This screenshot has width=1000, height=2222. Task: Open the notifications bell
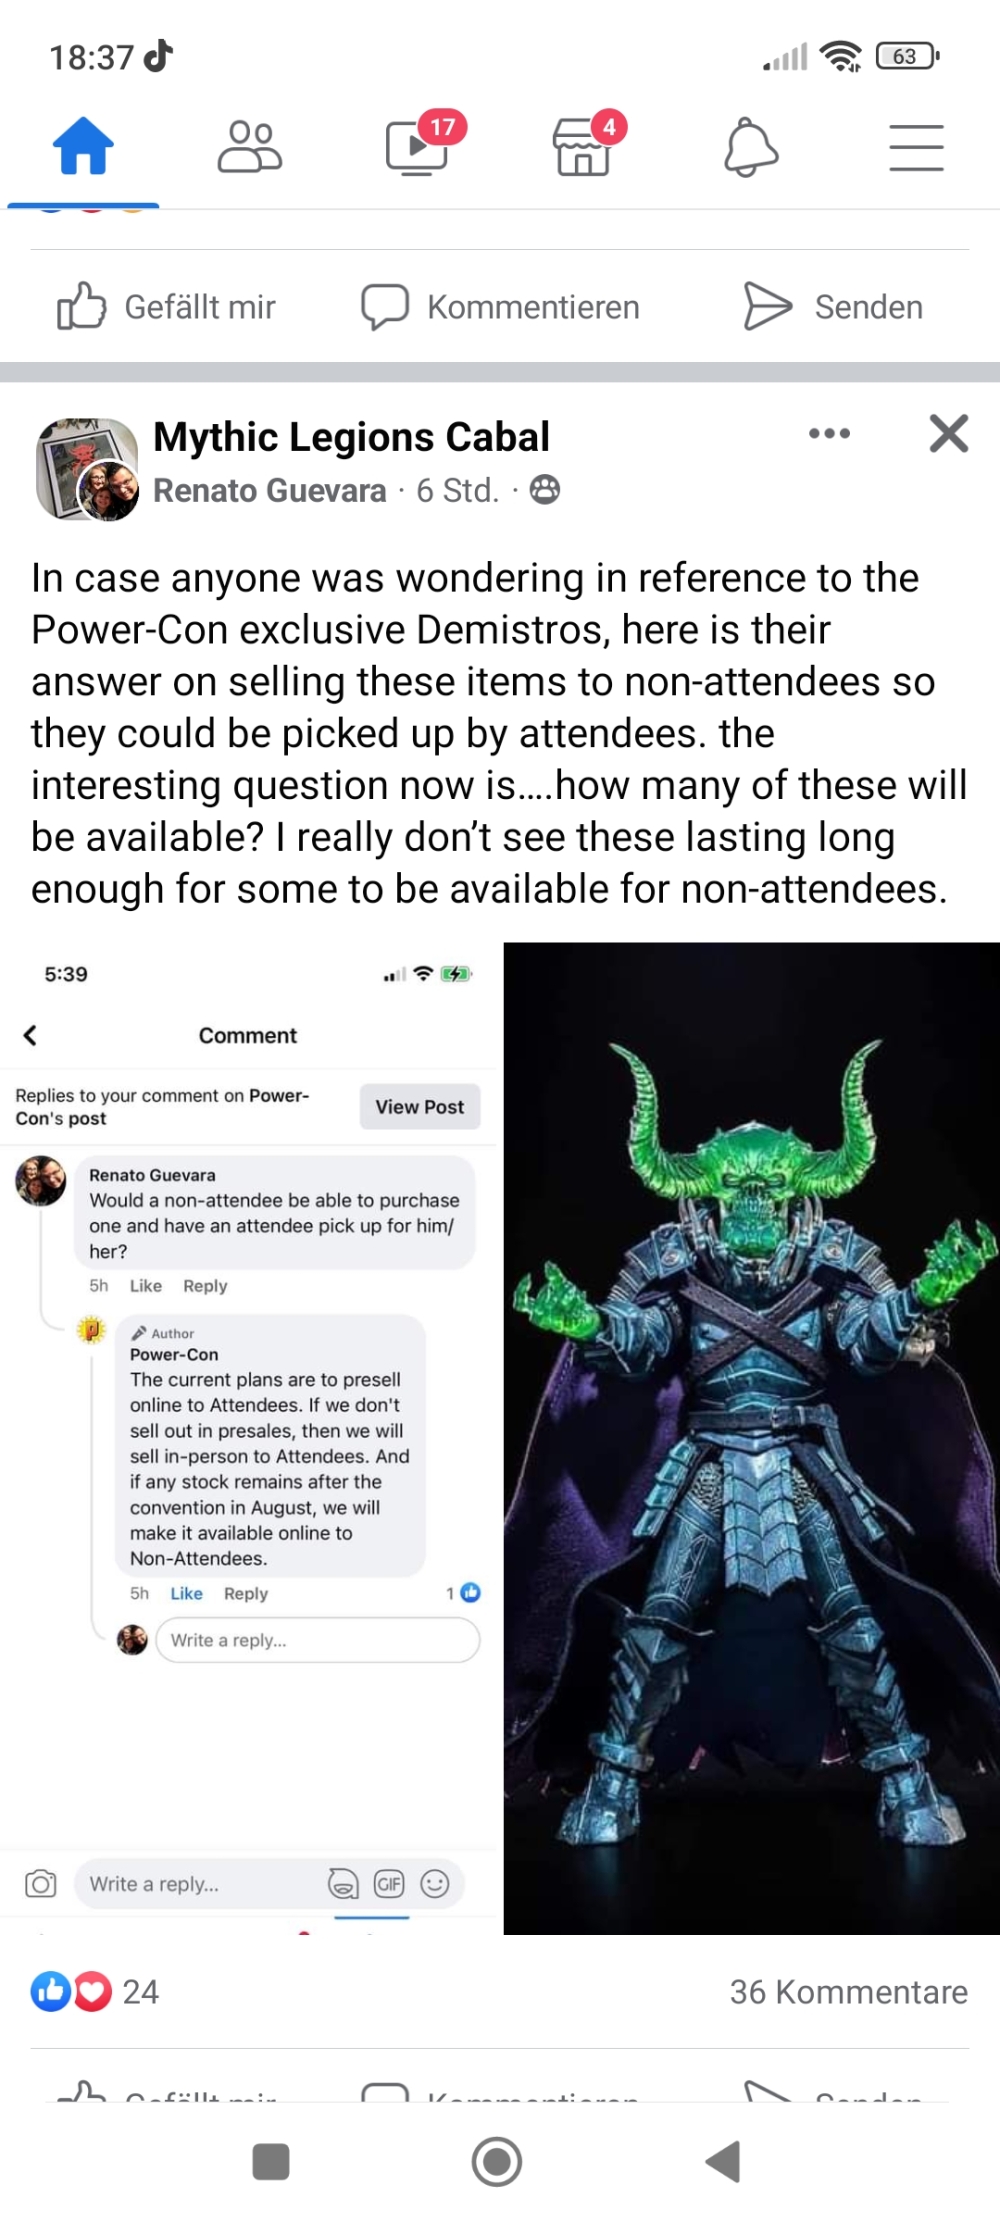[751, 148]
